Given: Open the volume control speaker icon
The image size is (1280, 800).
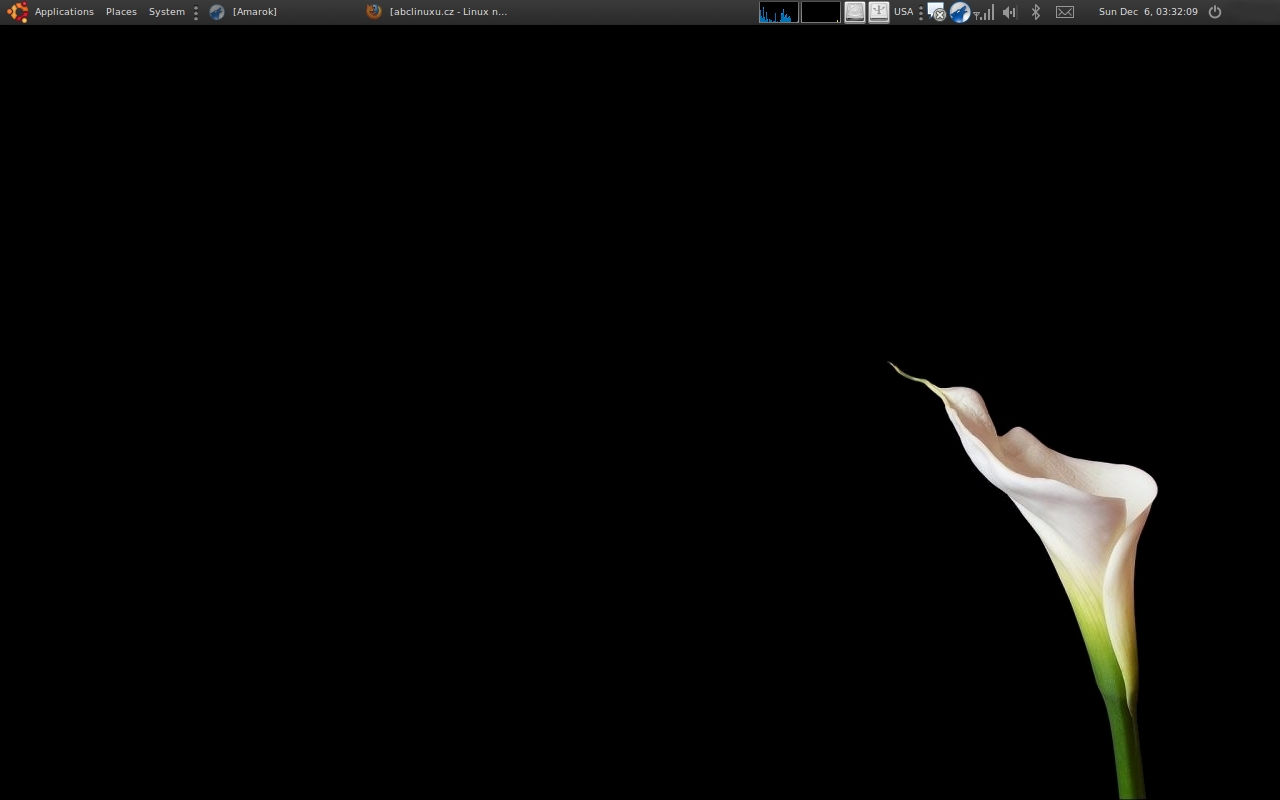Looking at the screenshot, I should pos(1010,12).
